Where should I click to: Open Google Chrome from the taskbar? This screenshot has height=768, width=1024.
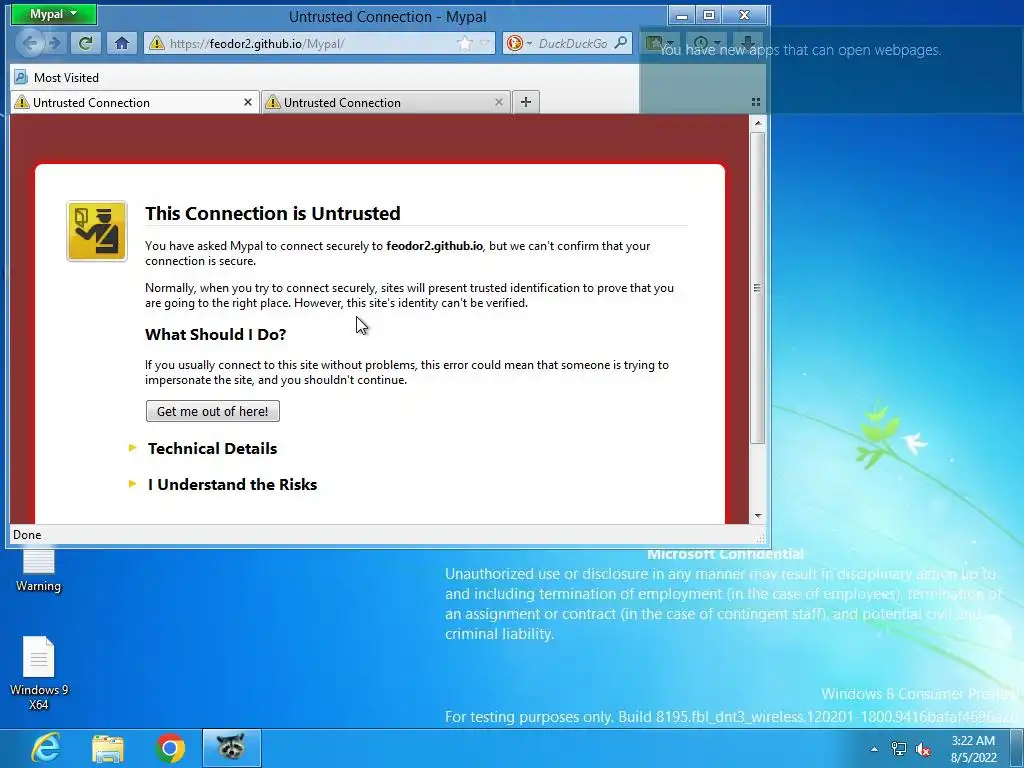tap(170, 748)
